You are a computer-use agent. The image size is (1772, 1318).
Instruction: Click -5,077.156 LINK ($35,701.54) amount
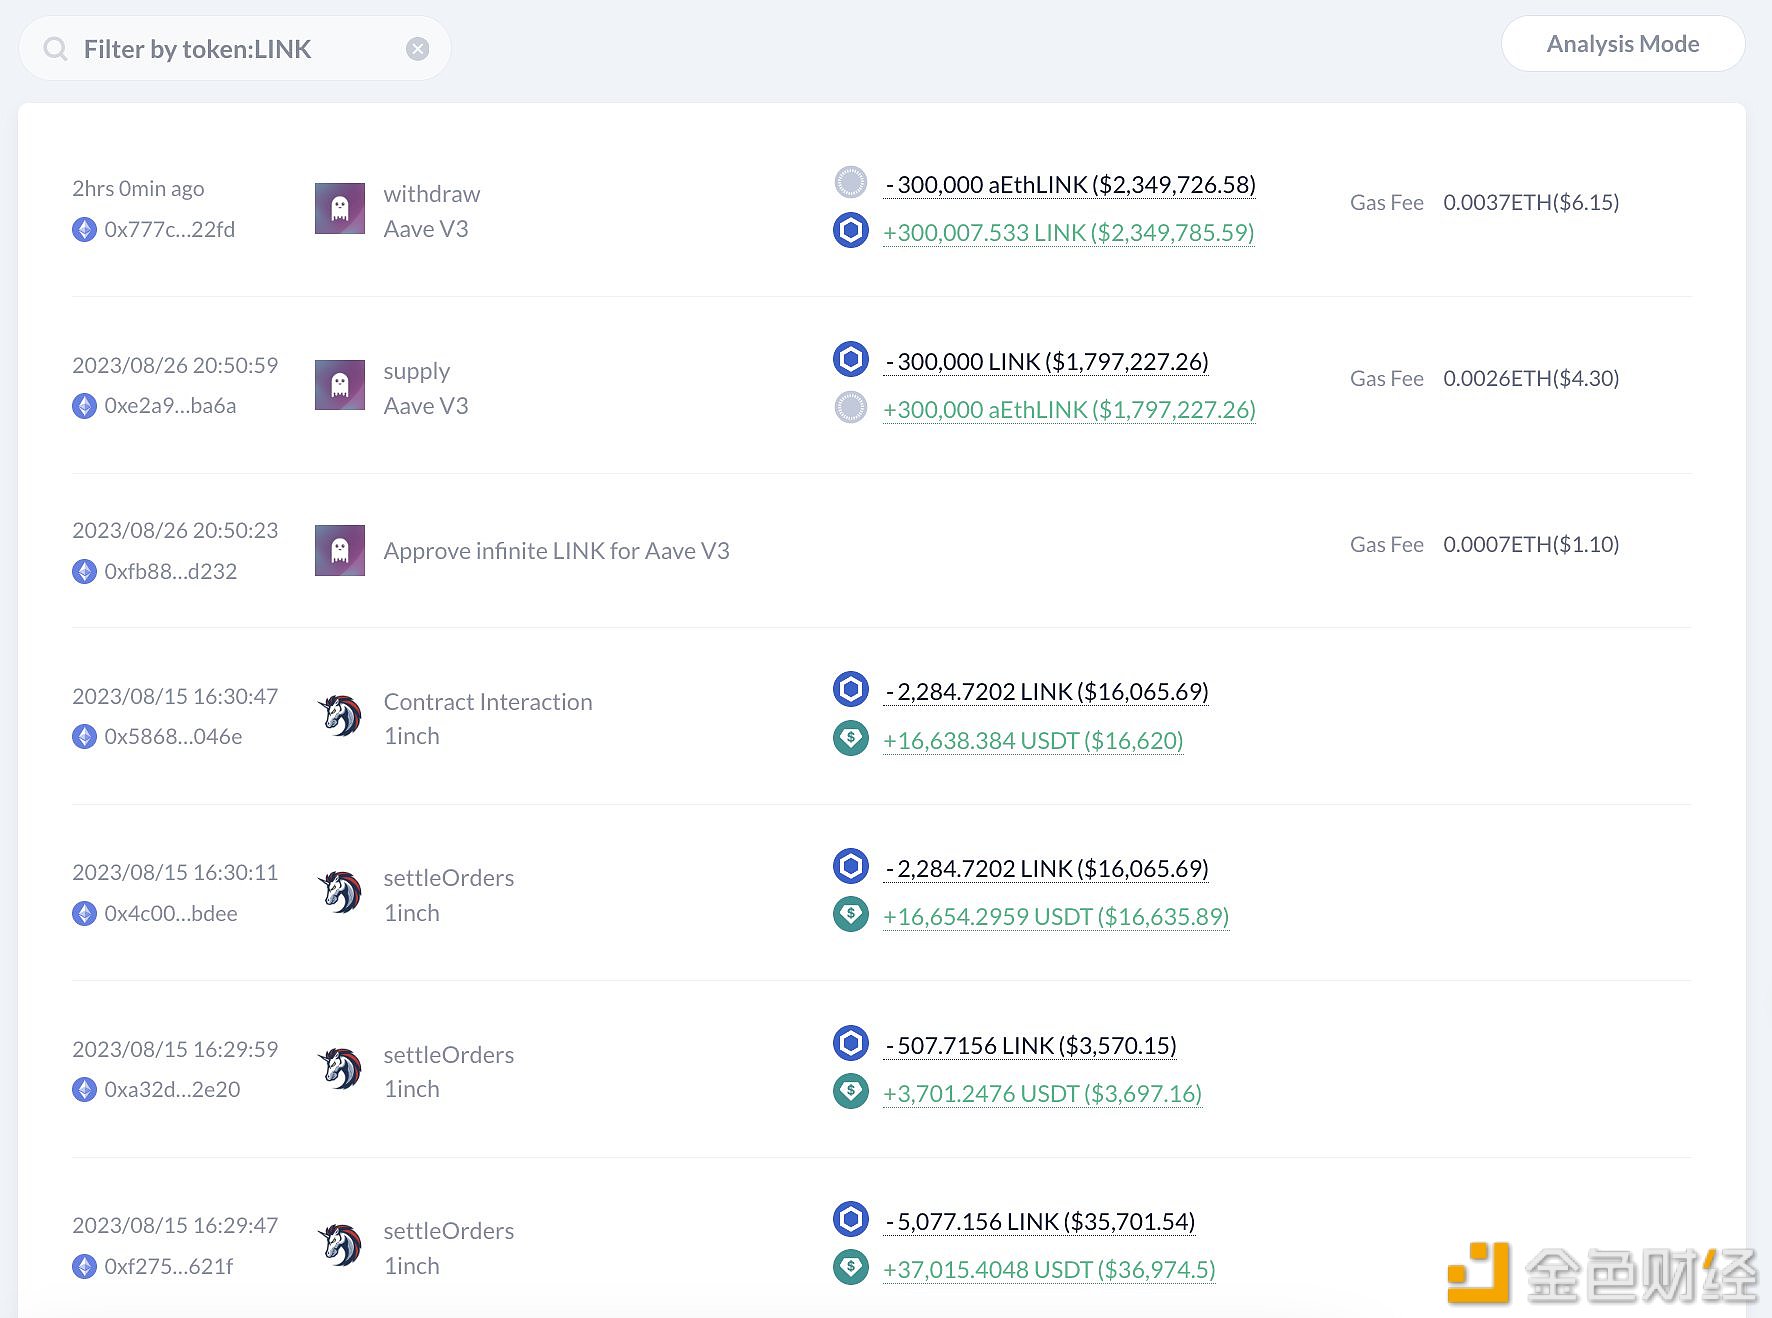pyautogui.click(x=1040, y=1222)
